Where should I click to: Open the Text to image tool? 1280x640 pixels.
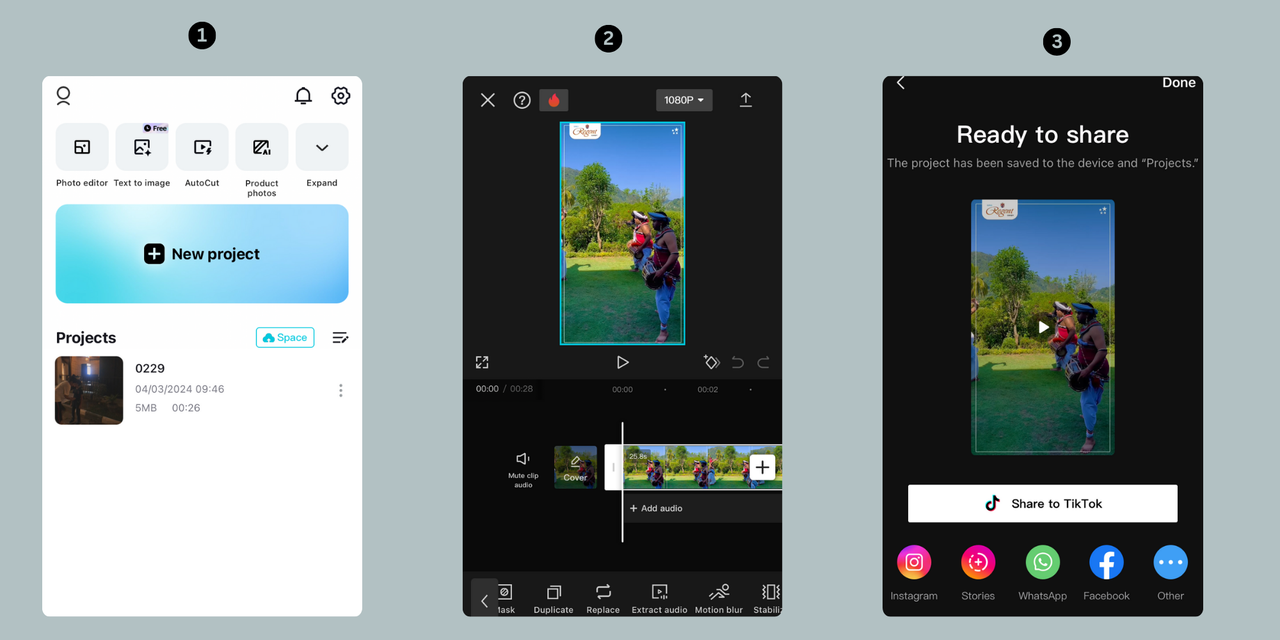(x=142, y=148)
